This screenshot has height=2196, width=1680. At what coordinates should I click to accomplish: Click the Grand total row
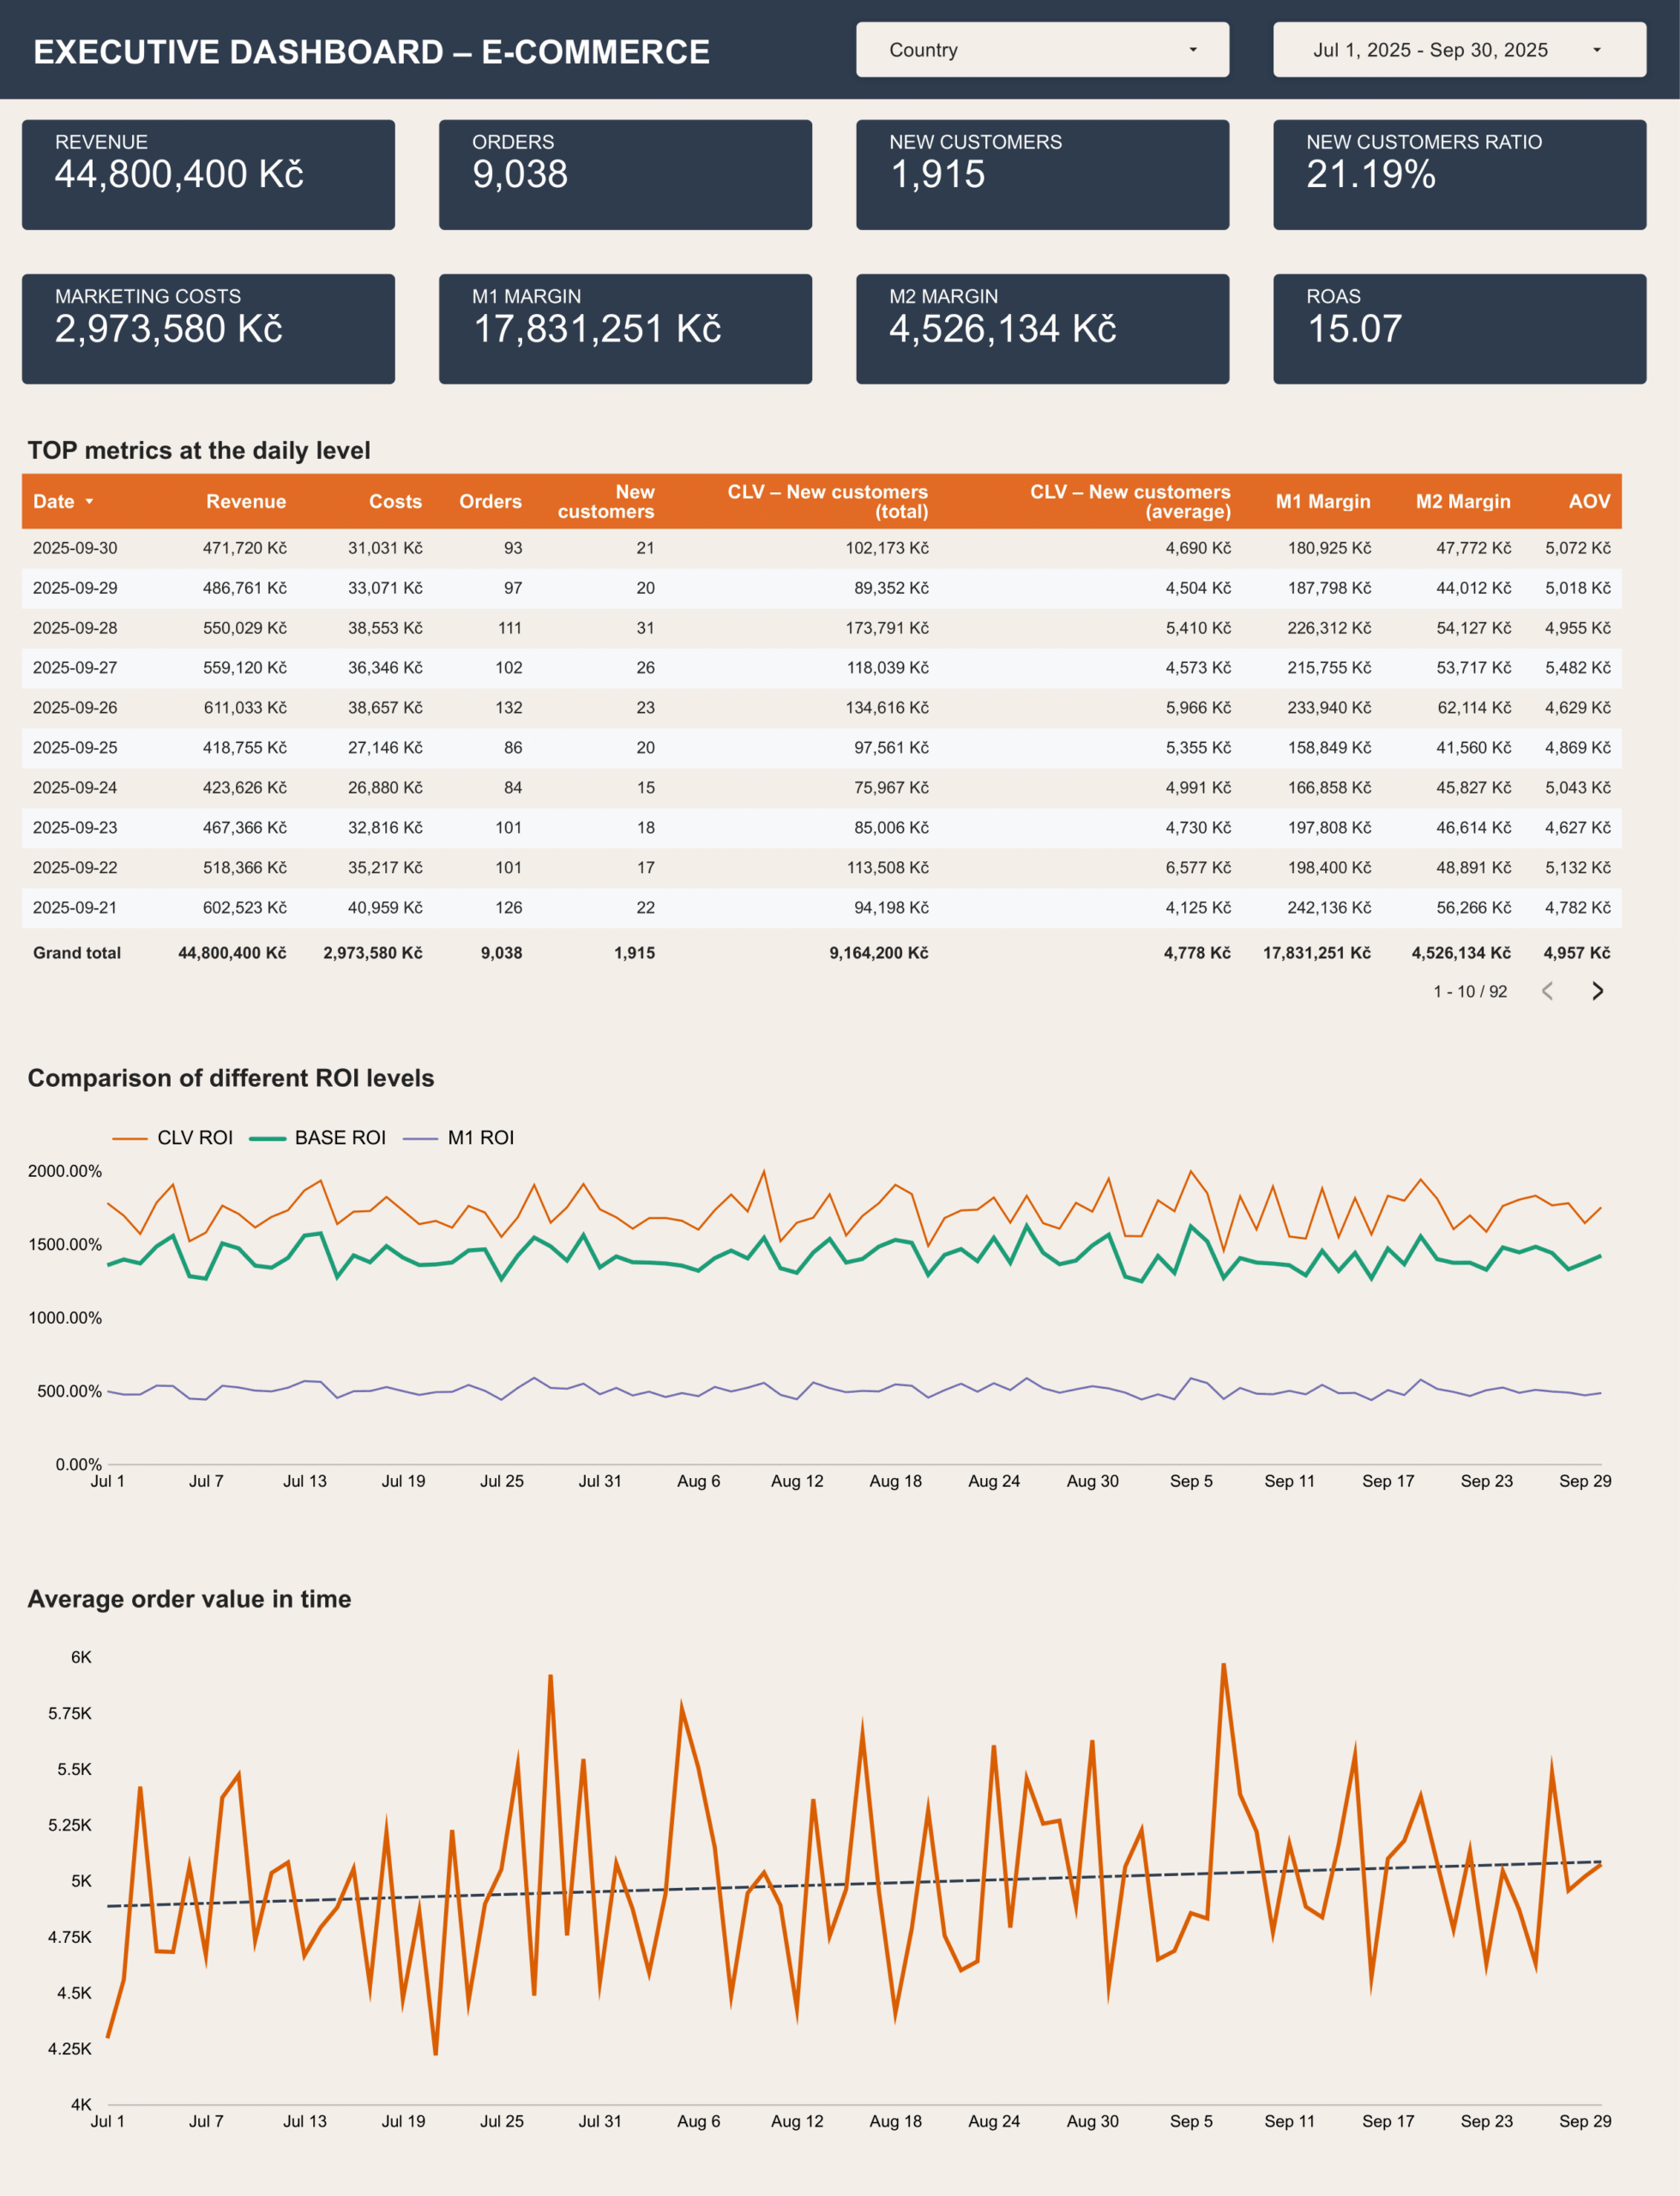[x=77, y=953]
